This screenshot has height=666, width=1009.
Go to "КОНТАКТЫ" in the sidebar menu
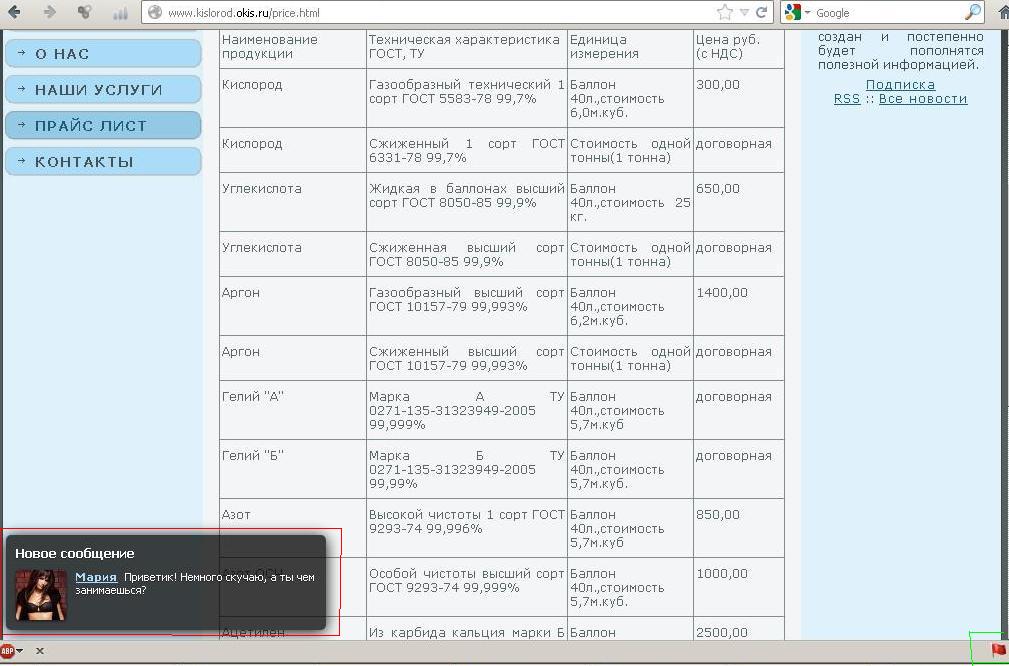pos(103,162)
